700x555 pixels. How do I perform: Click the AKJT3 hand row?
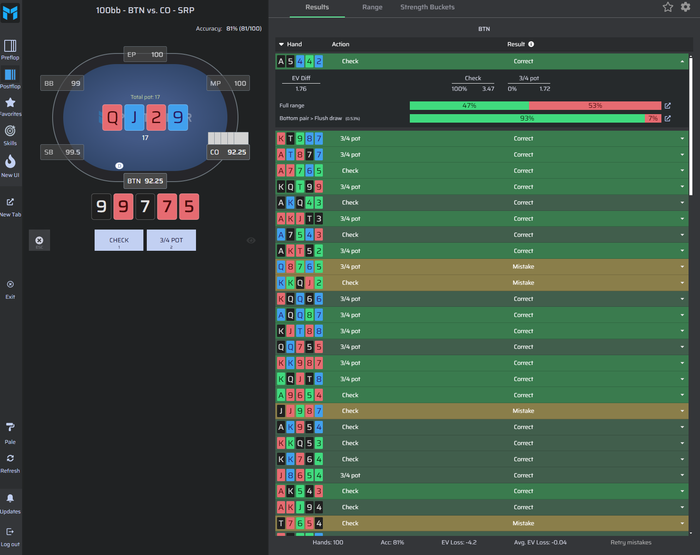482,219
